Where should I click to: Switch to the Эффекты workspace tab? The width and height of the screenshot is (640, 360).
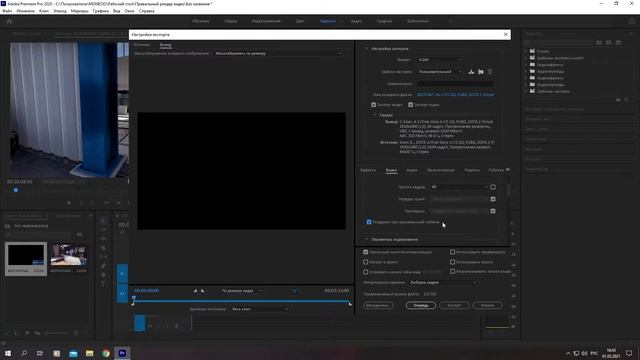327,21
